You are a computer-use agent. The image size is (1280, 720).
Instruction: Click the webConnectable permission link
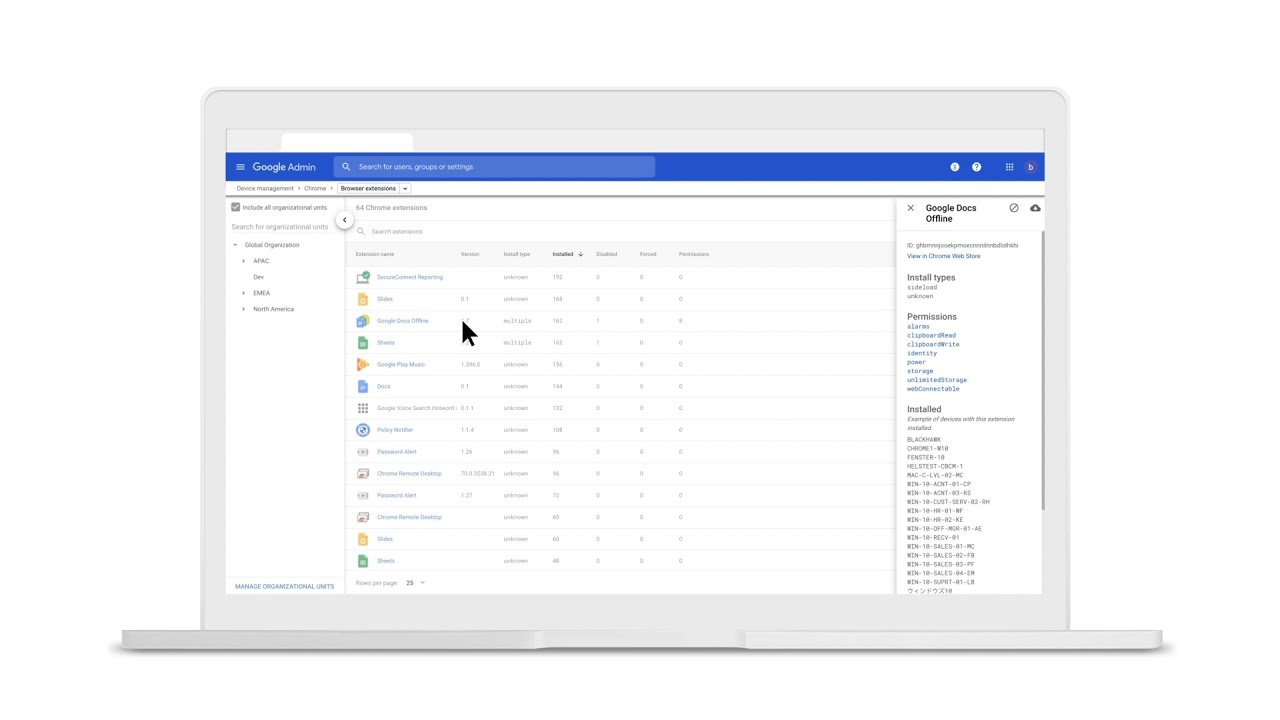coord(933,389)
